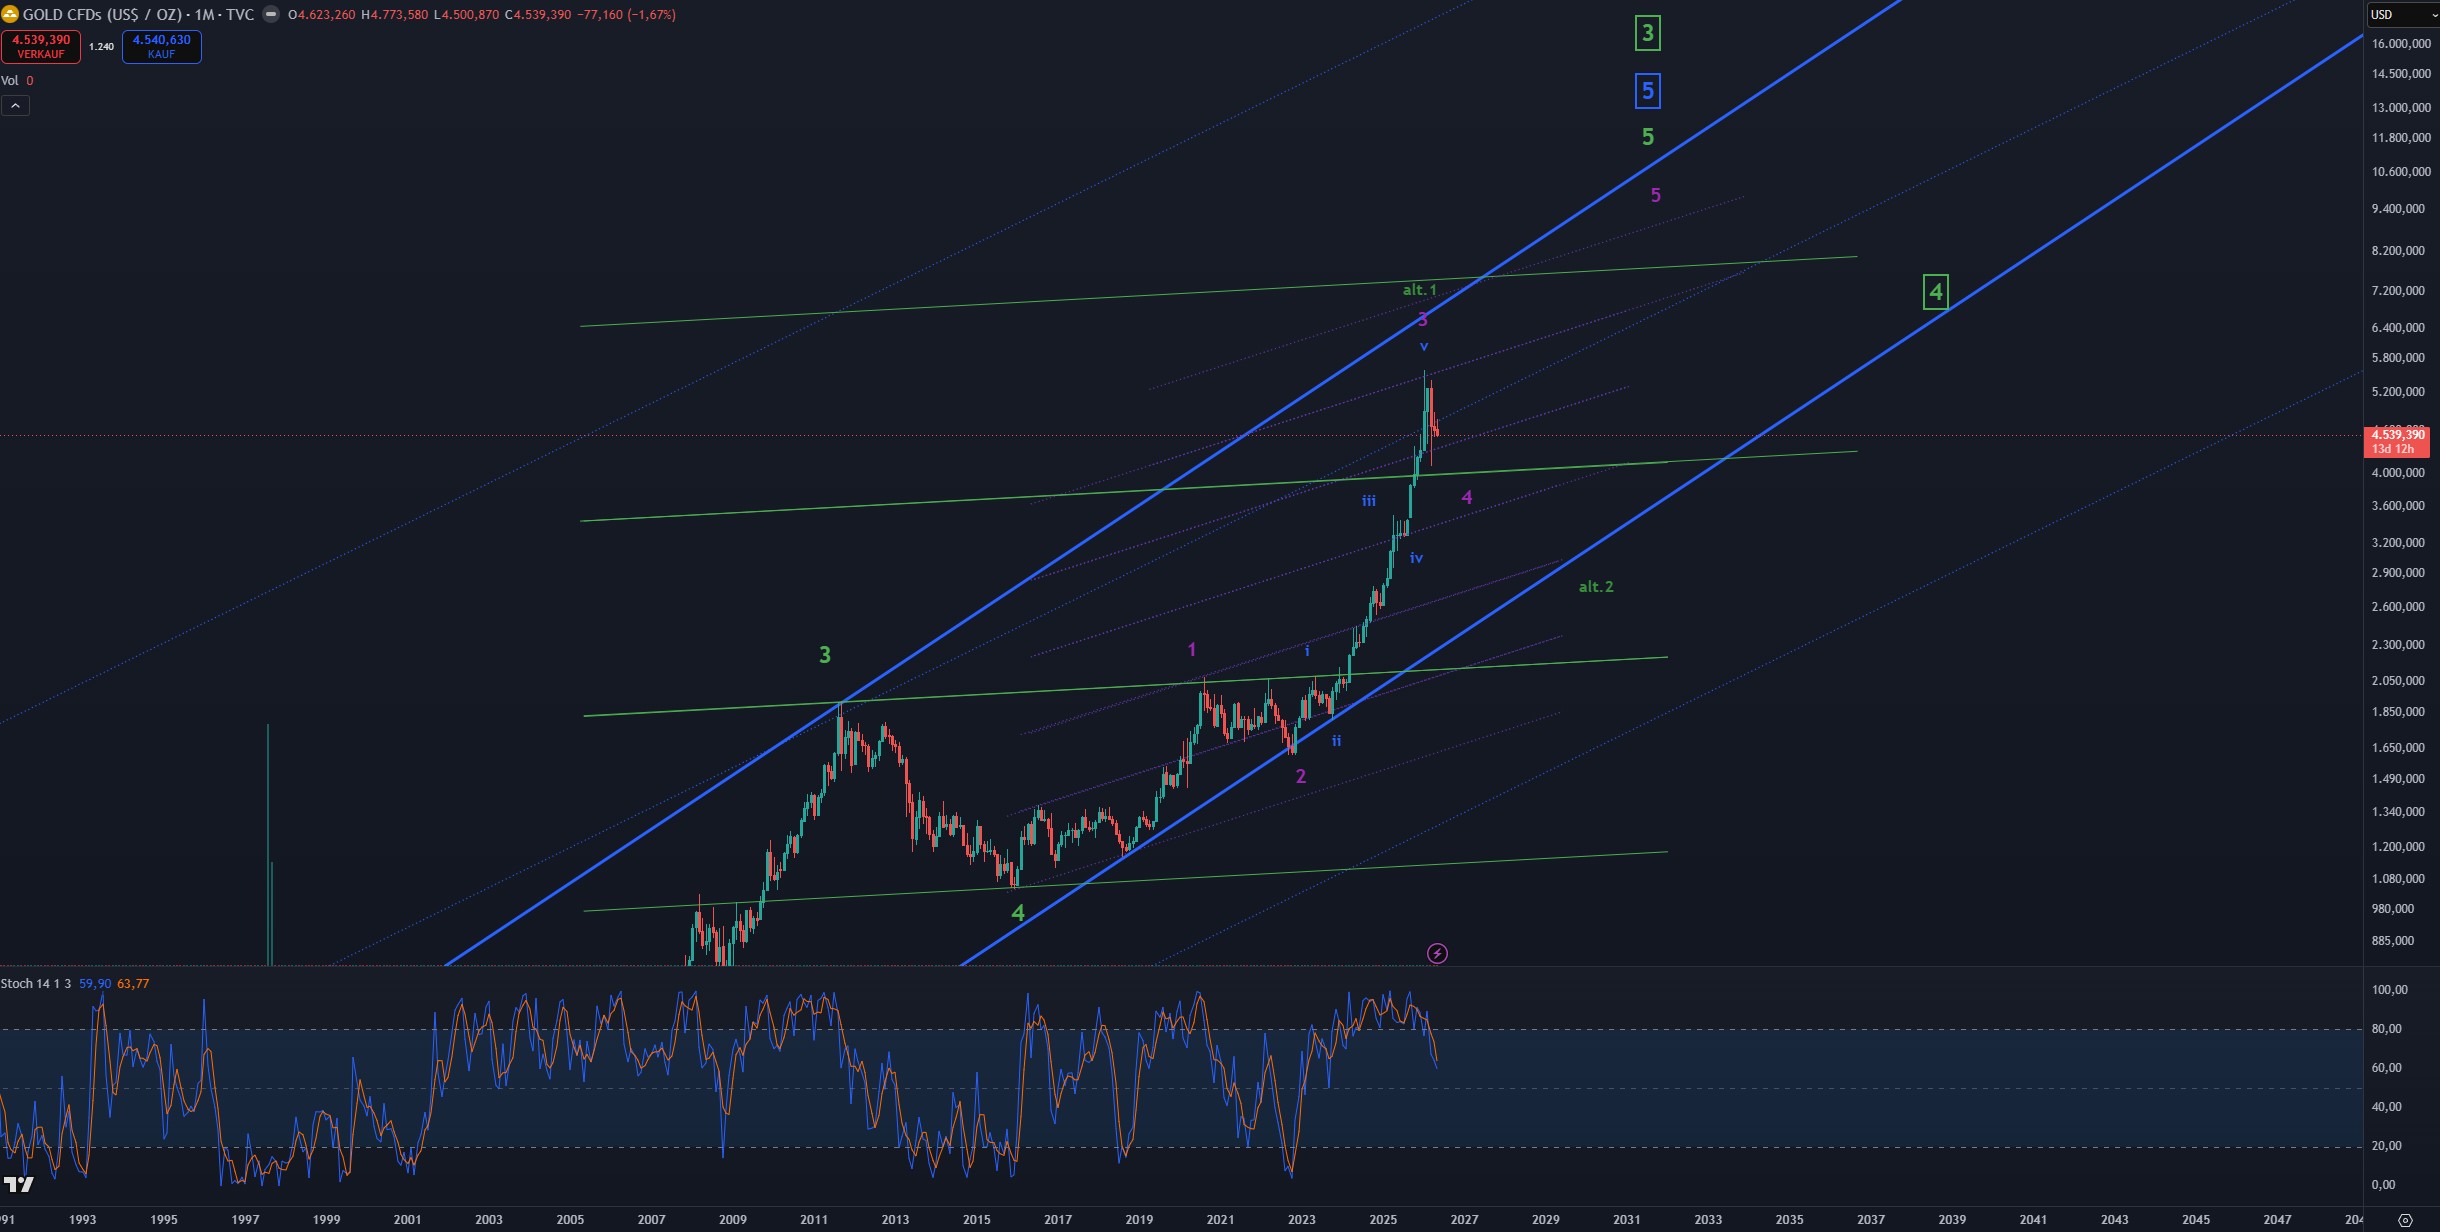Select the purple 4 wave label
The width and height of the screenshot is (2440, 1232).
(x=1467, y=498)
